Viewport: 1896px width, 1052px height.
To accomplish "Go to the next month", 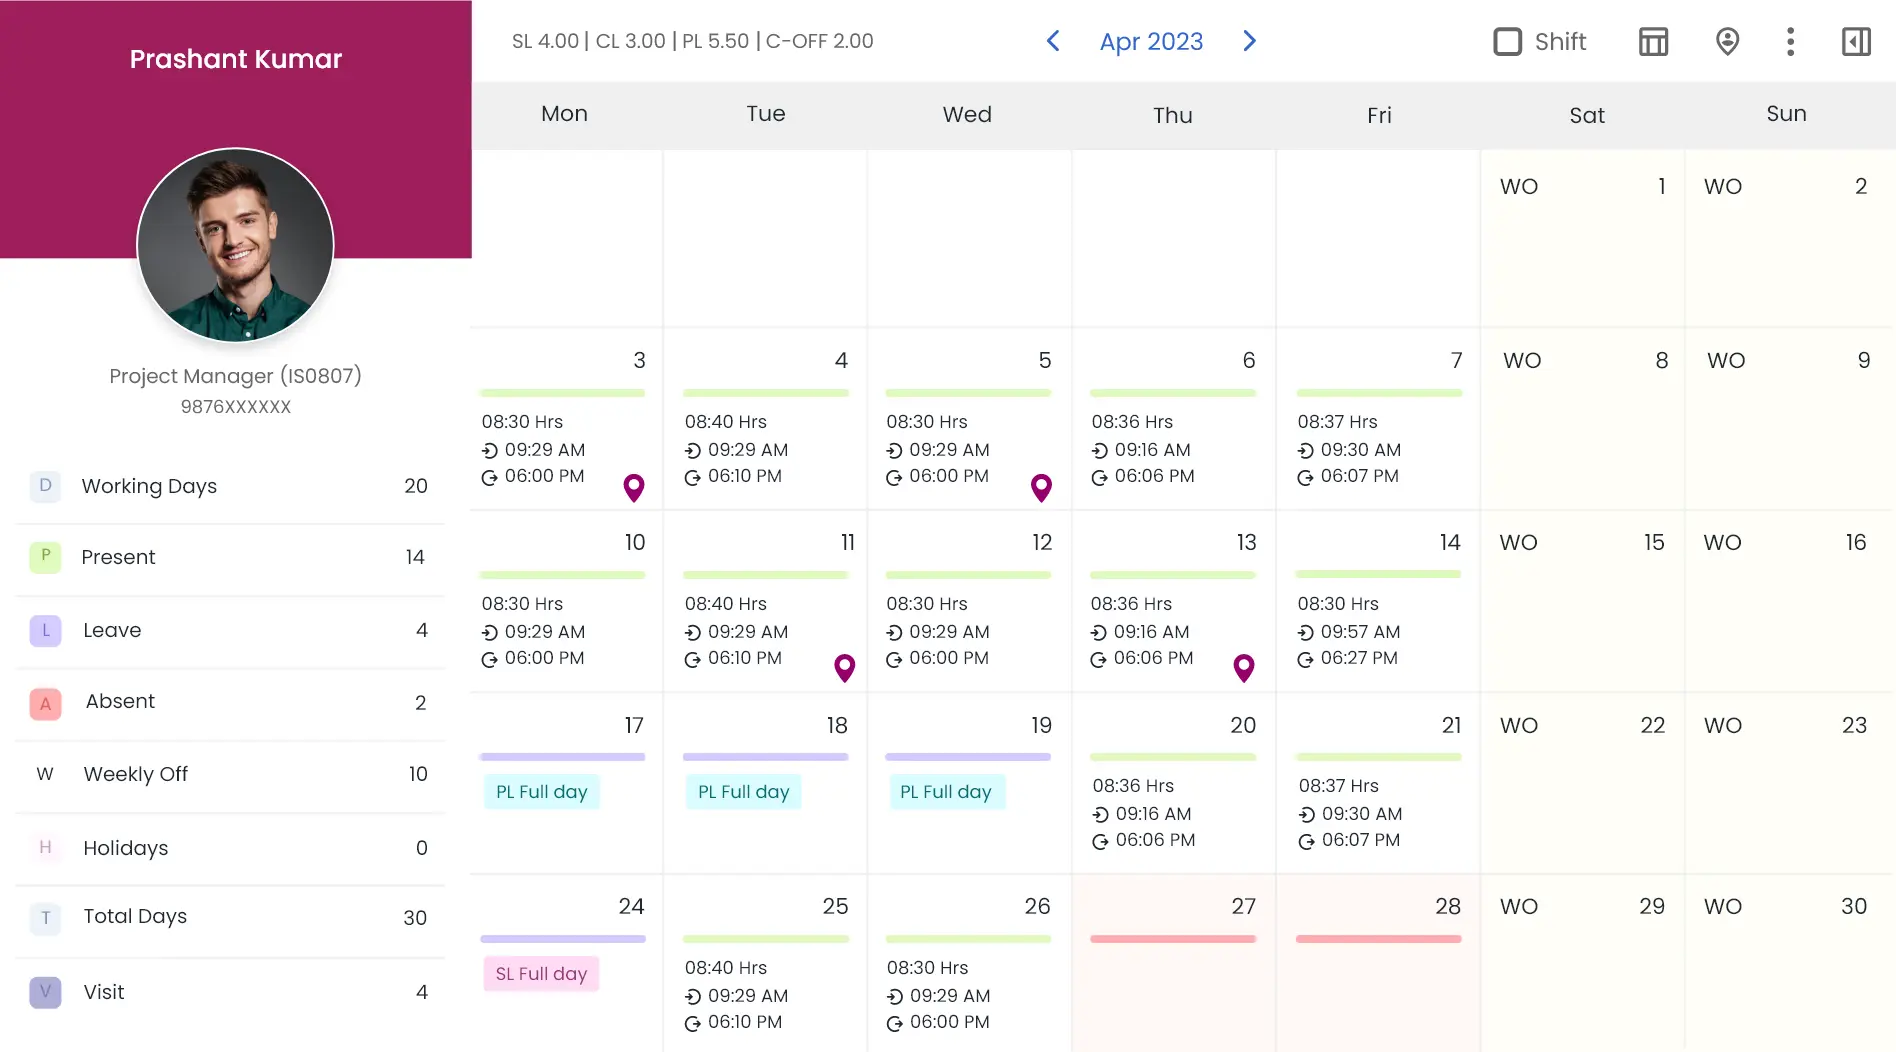I will pos(1249,41).
